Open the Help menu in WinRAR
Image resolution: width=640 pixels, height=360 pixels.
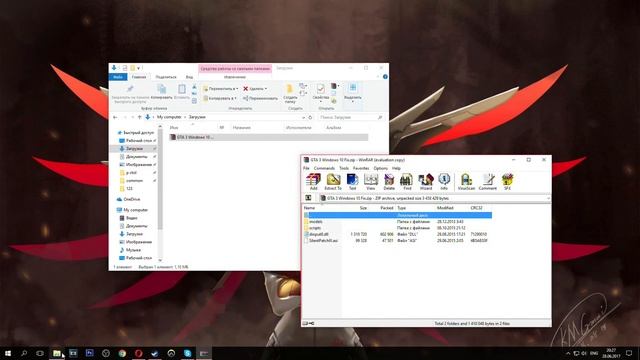[x=396, y=168]
